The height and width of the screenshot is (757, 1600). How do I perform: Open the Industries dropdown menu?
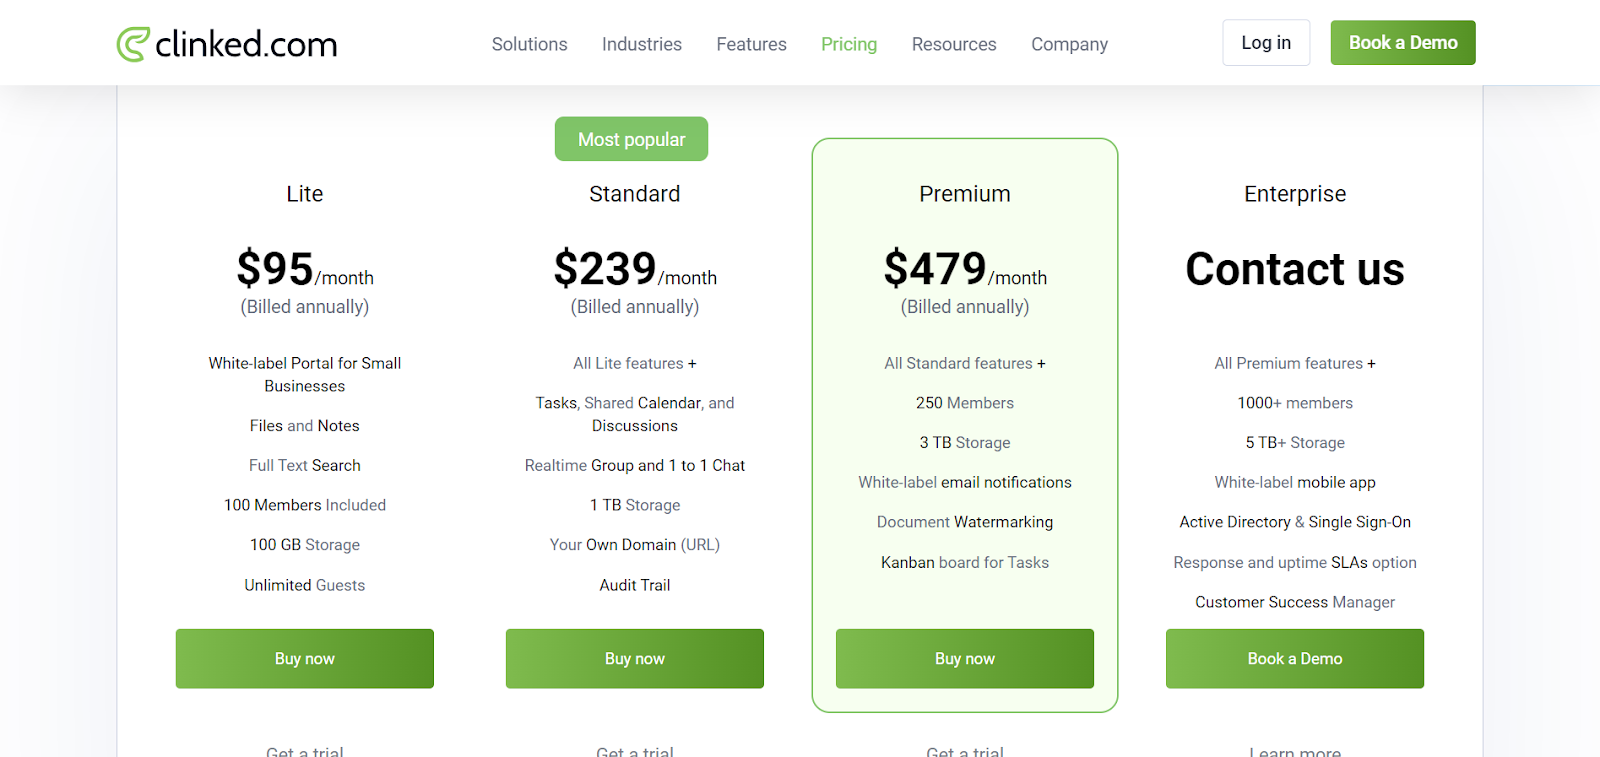pos(641,44)
